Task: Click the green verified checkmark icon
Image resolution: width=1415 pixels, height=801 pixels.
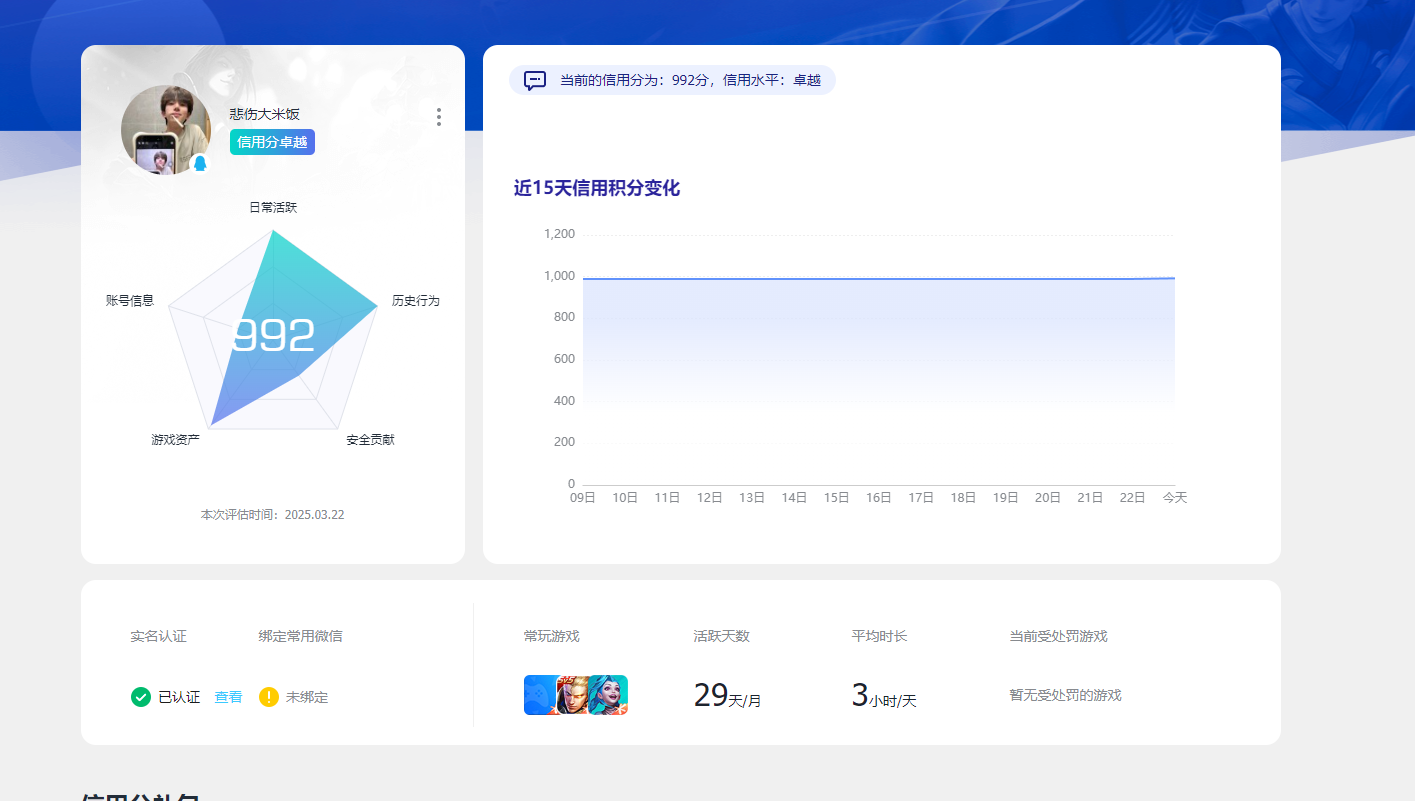Action: coord(141,697)
